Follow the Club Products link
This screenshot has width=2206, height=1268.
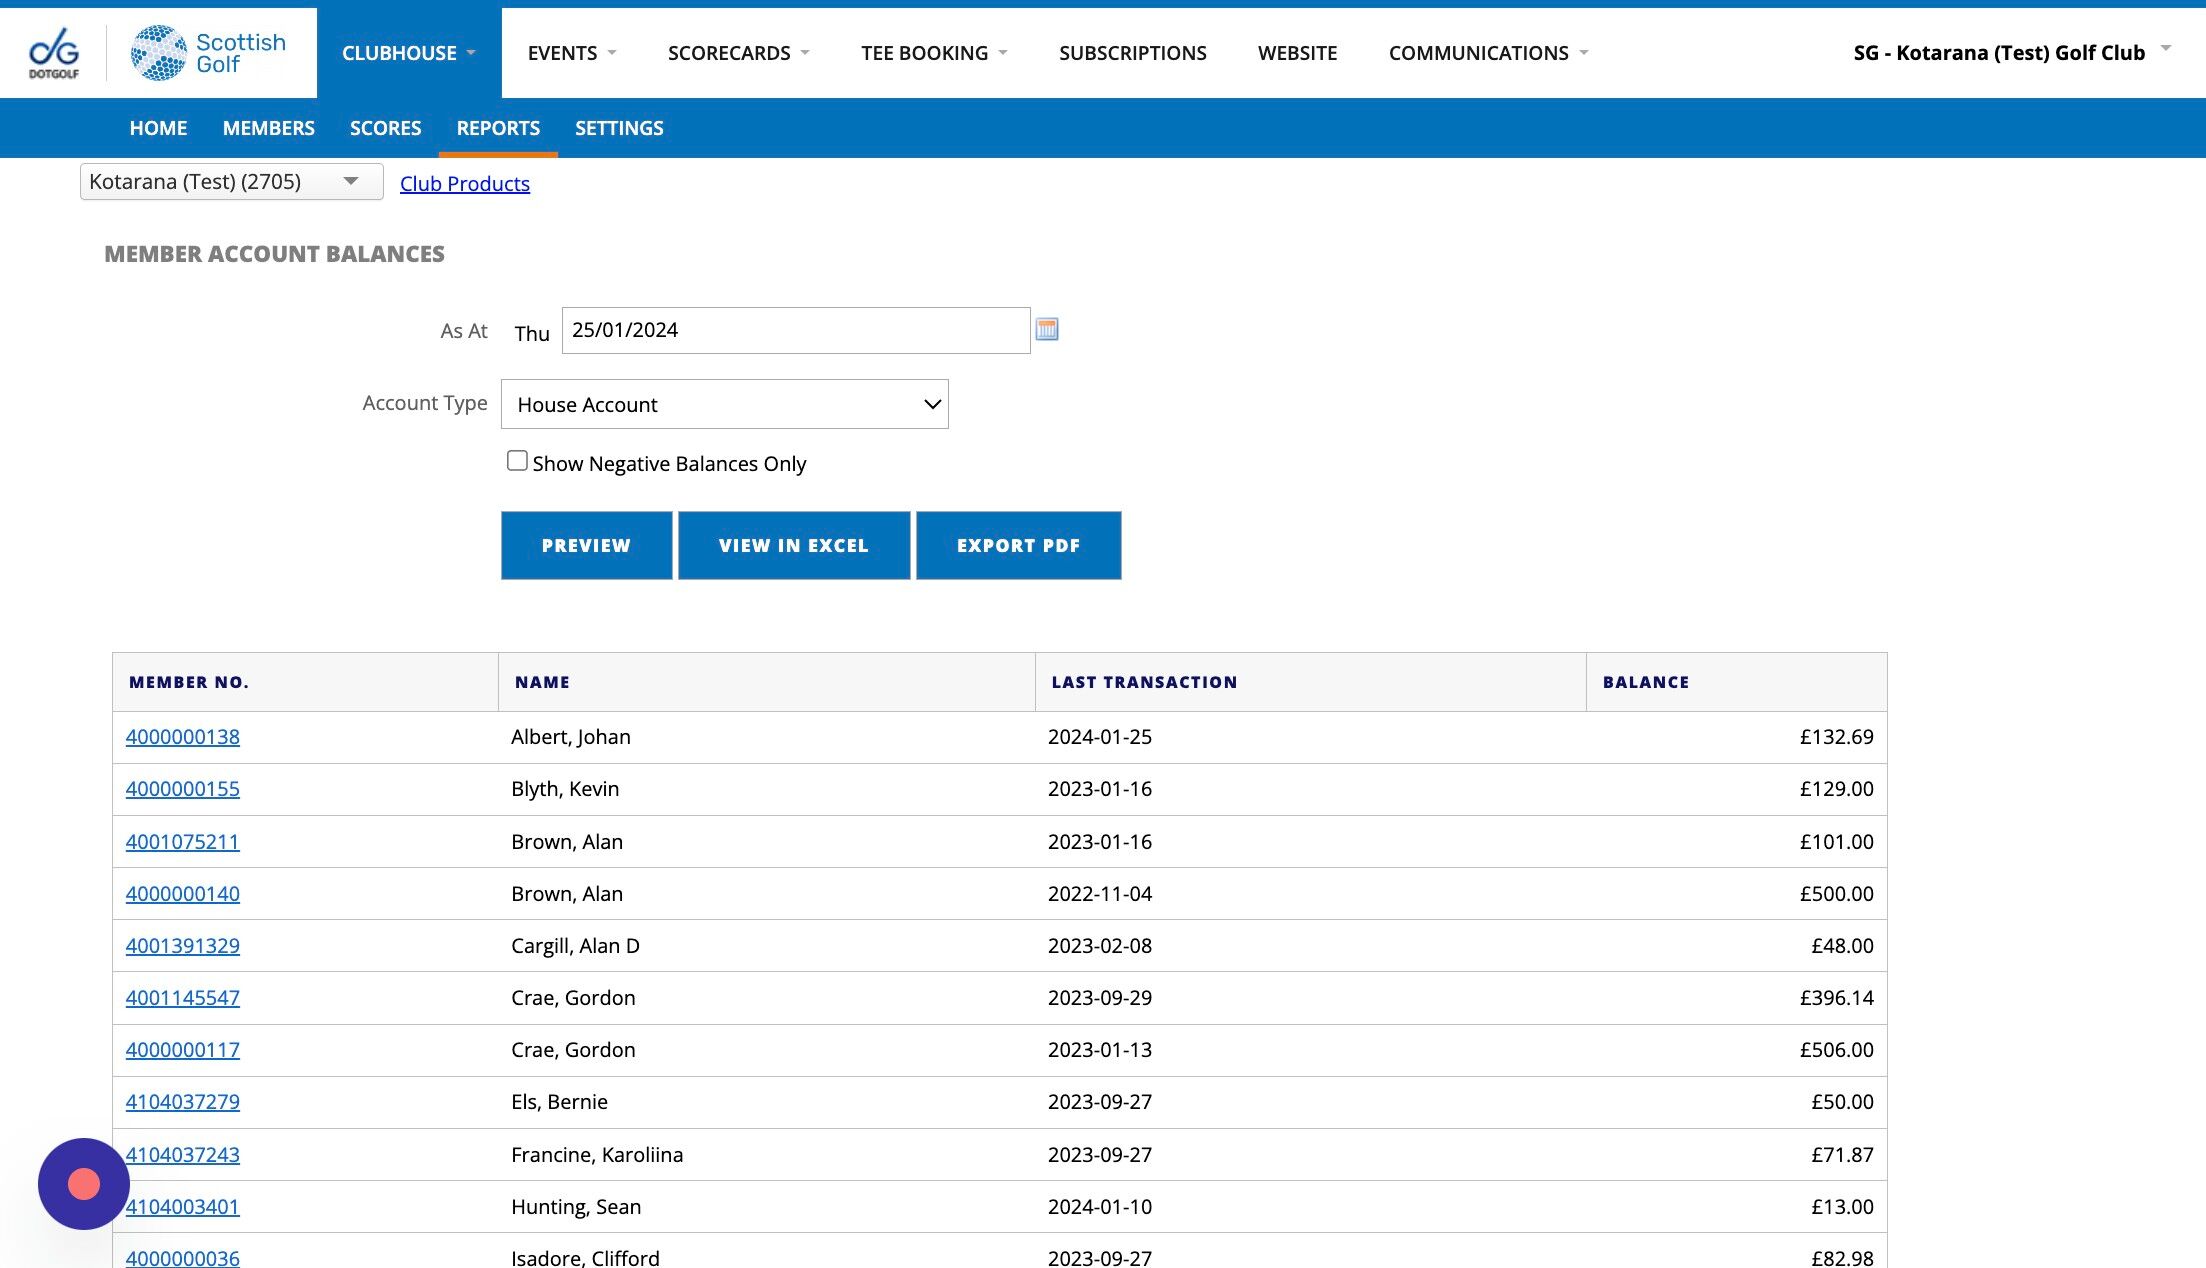(464, 184)
